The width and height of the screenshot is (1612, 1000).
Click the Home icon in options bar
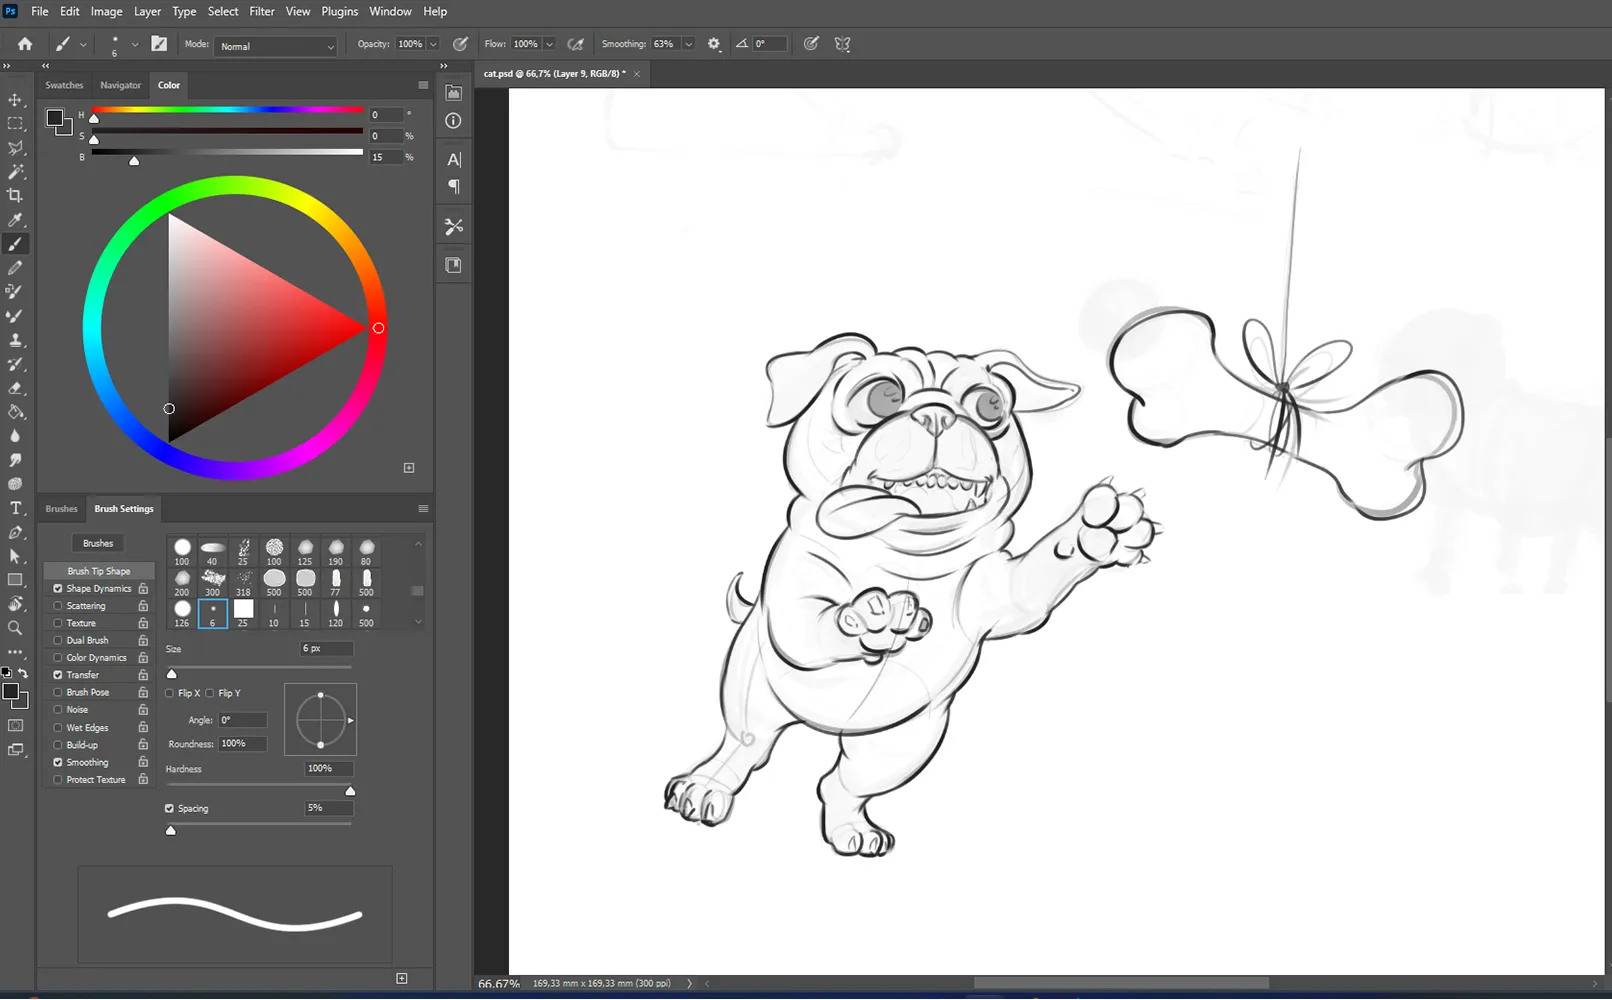pyautogui.click(x=25, y=44)
